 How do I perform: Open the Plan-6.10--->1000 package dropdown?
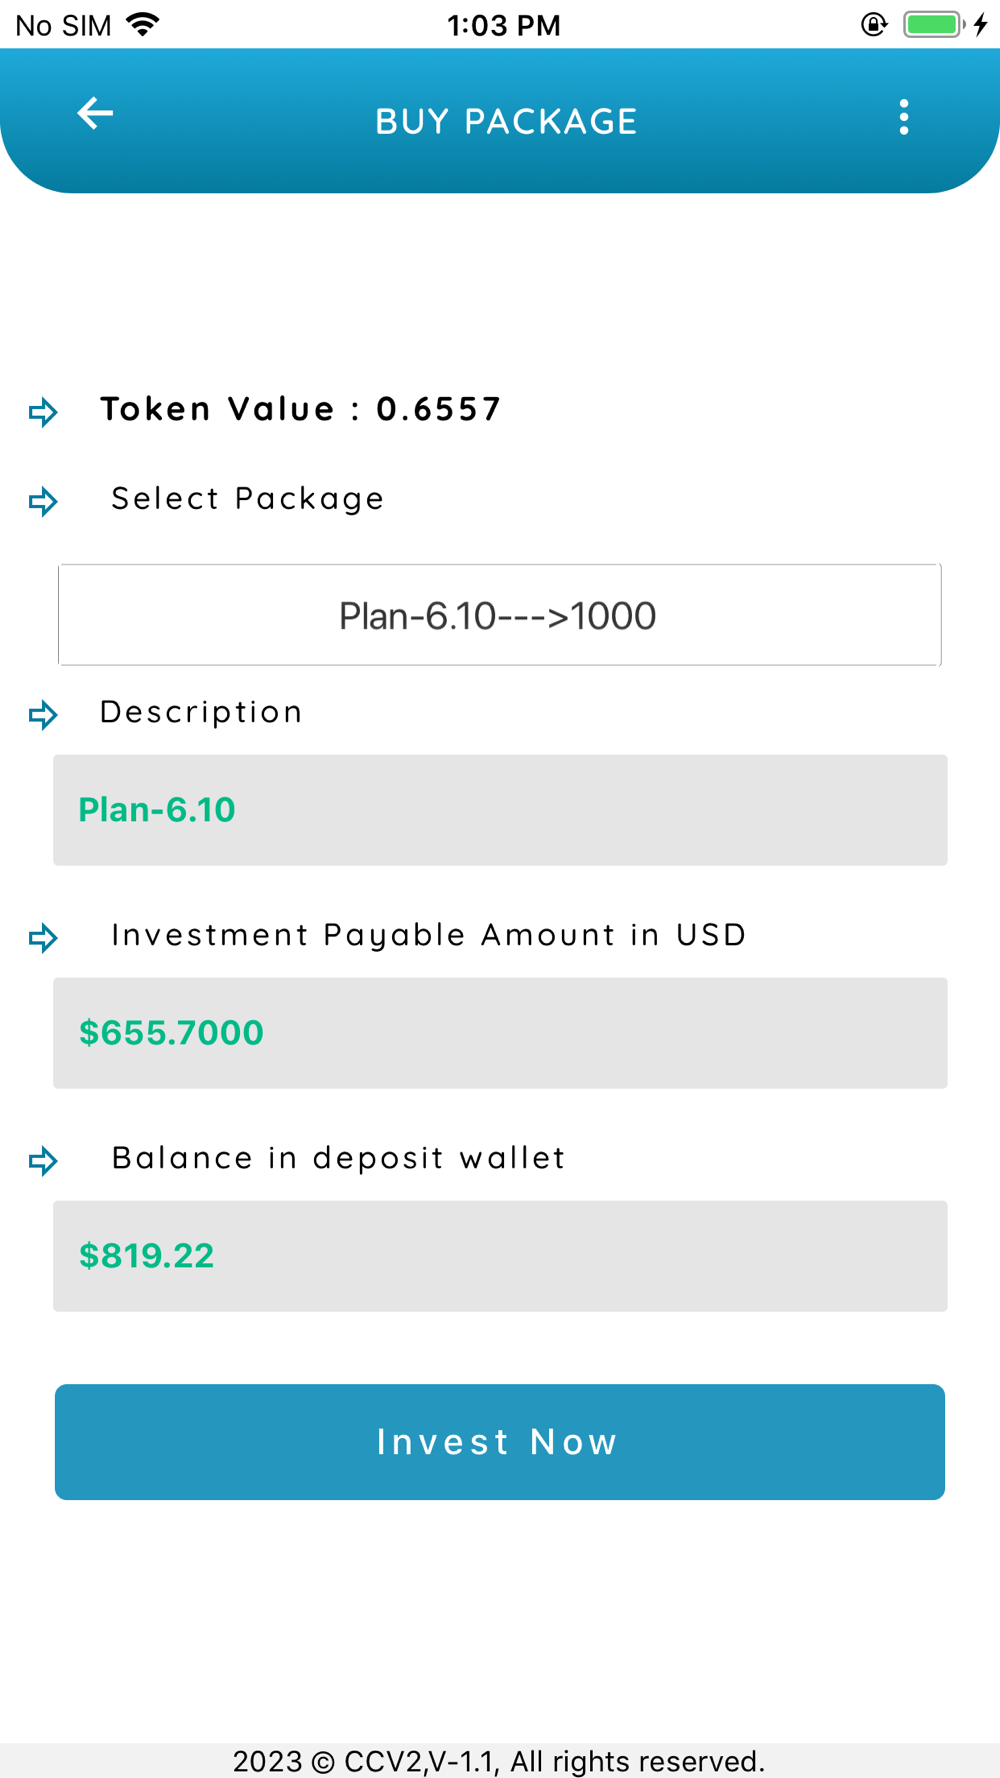pyautogui.click(x=500, y=615)
